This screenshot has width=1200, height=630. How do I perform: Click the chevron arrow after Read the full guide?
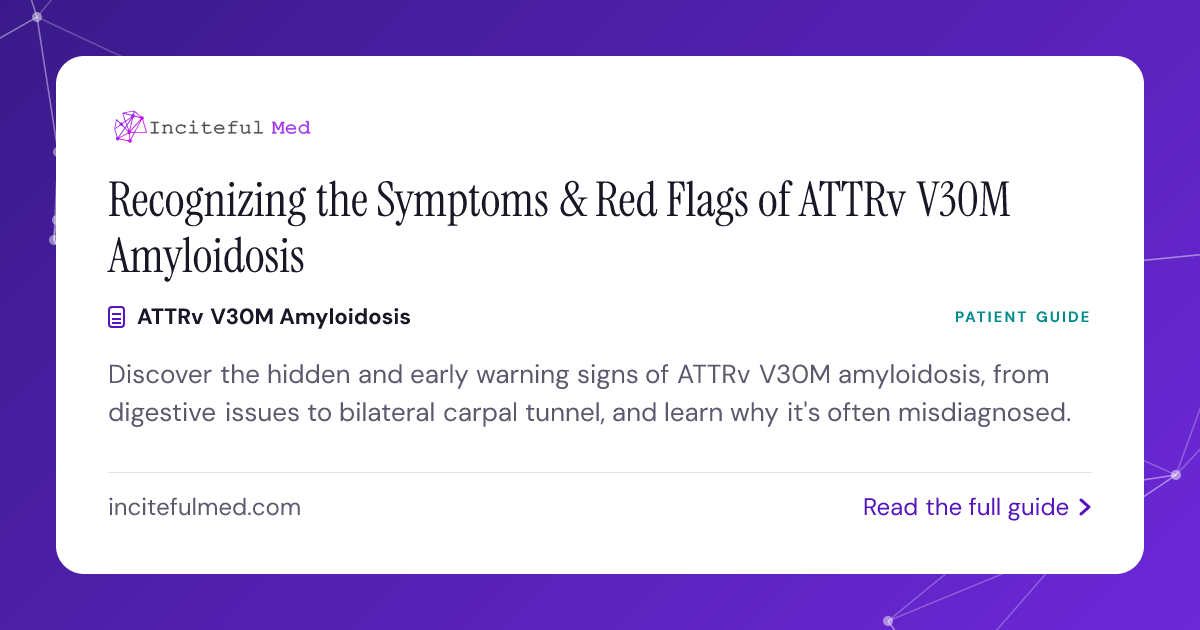(1085, 508)
